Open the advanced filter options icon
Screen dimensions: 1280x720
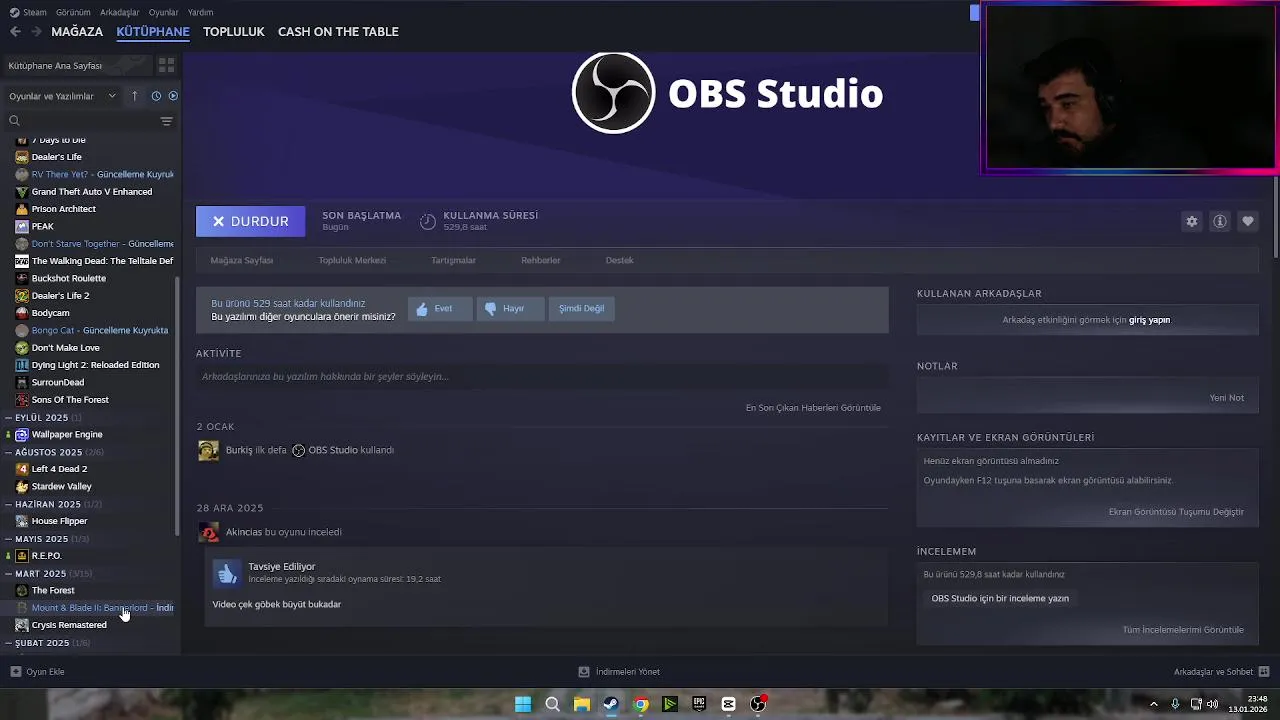(166, 121)
